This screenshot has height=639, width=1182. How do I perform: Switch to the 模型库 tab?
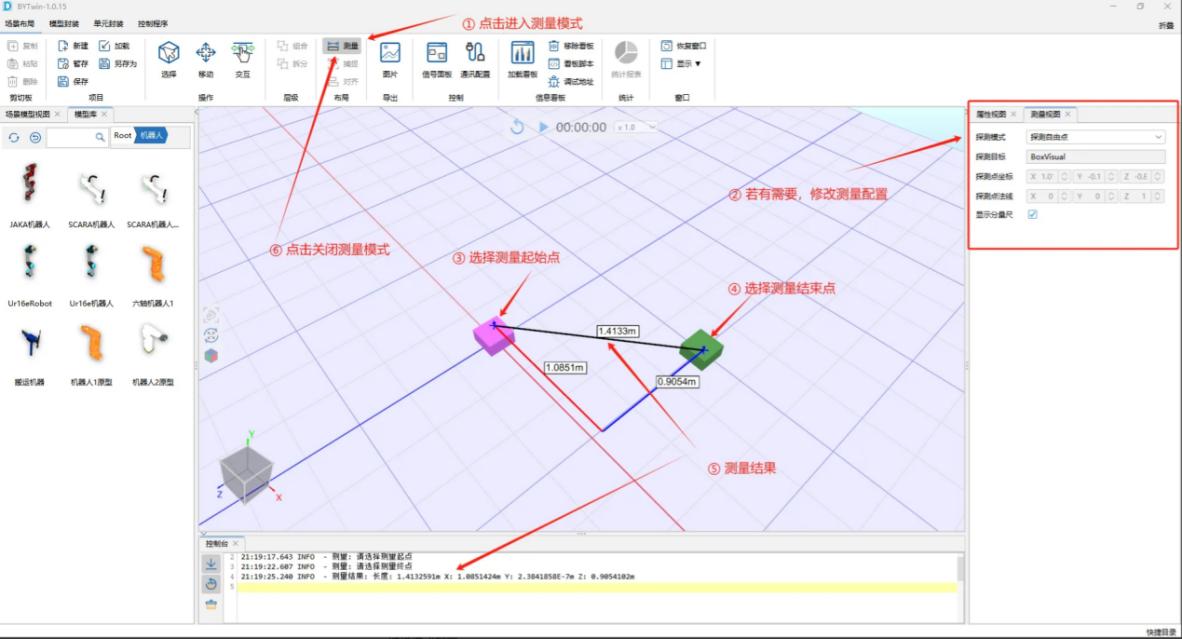[x=85, y=114]
